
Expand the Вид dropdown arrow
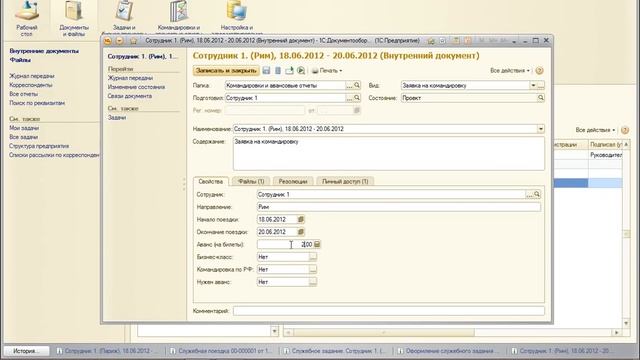pyautogui.click(x=533, y=85)
